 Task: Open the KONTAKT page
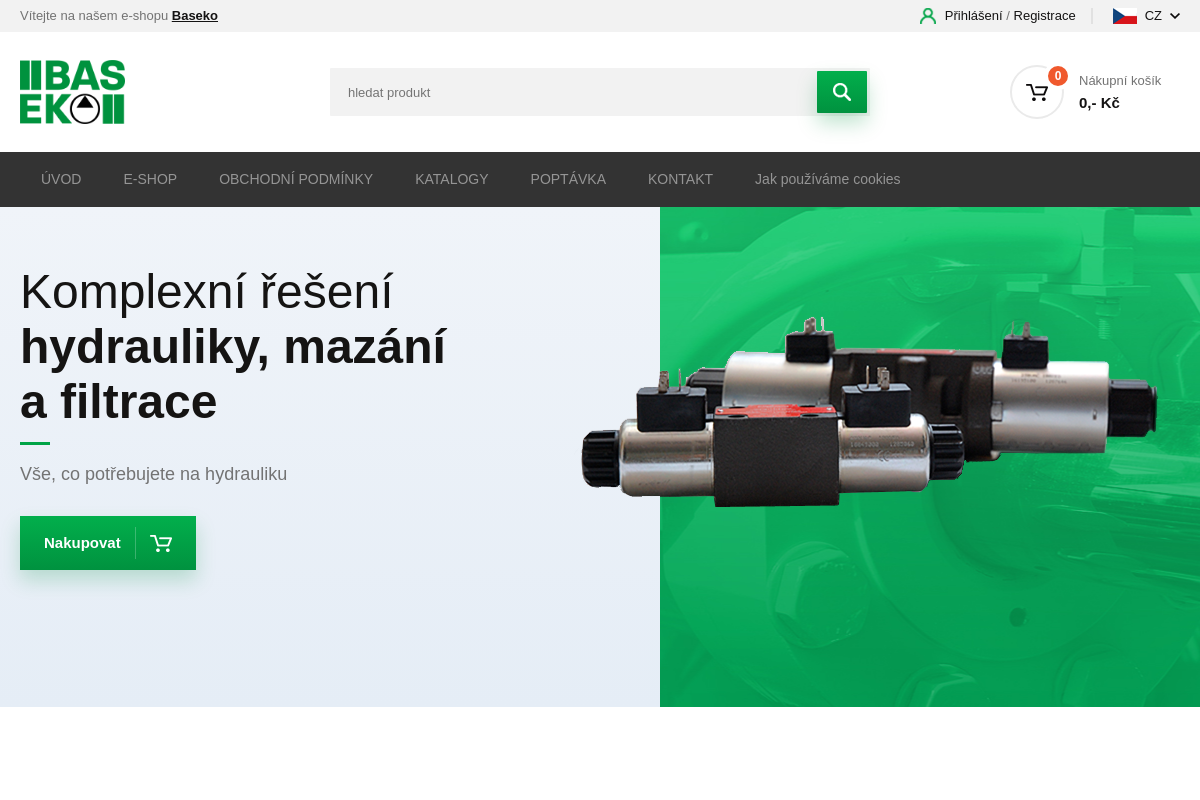point(680,179)
